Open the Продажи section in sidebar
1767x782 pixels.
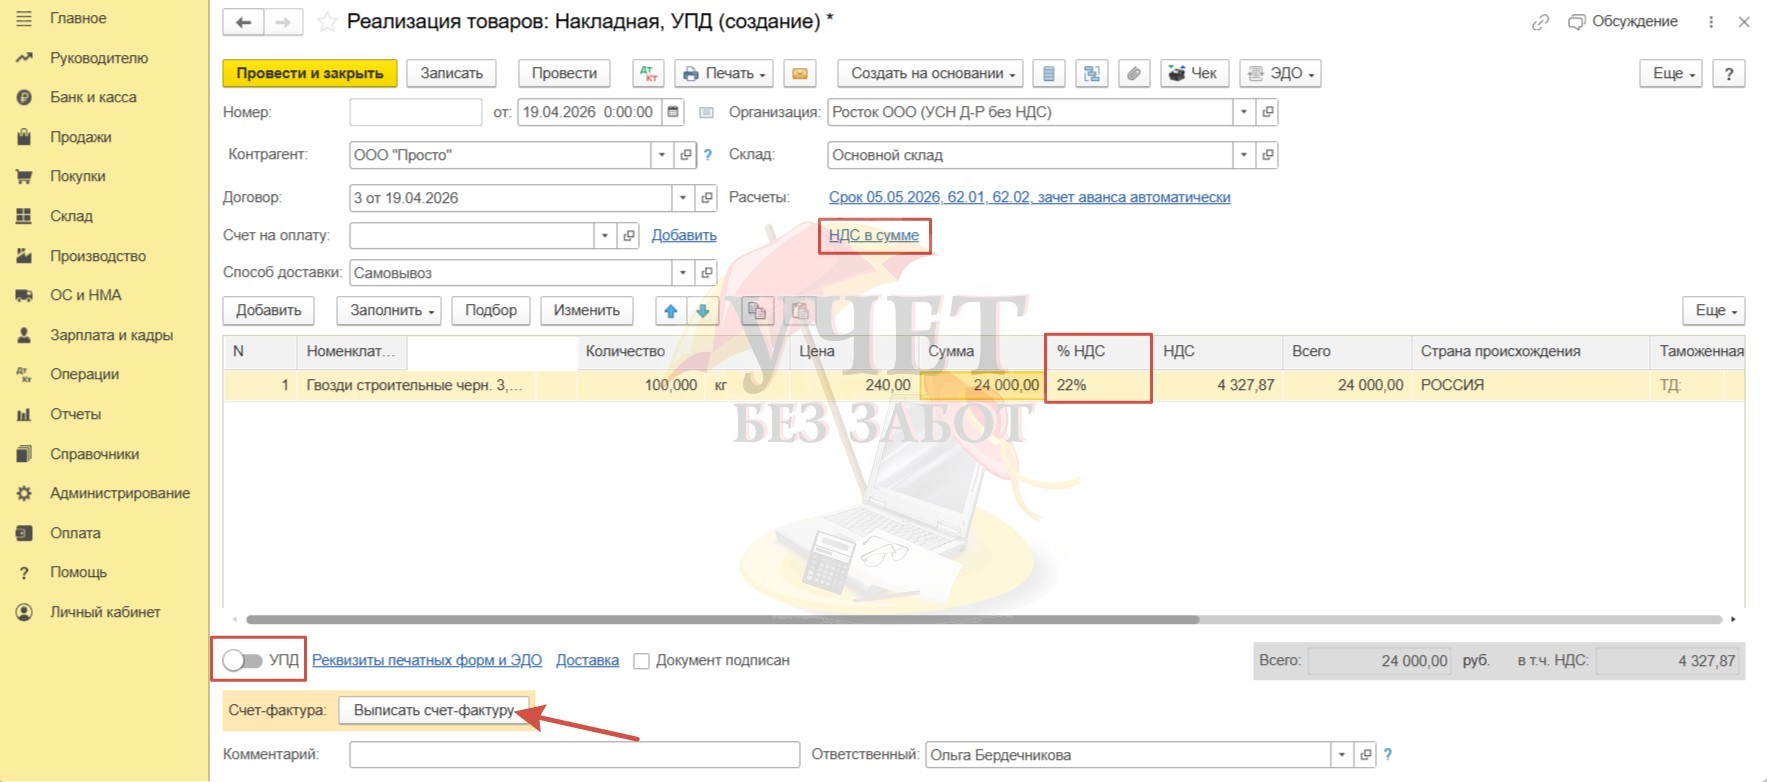(80, 137)
